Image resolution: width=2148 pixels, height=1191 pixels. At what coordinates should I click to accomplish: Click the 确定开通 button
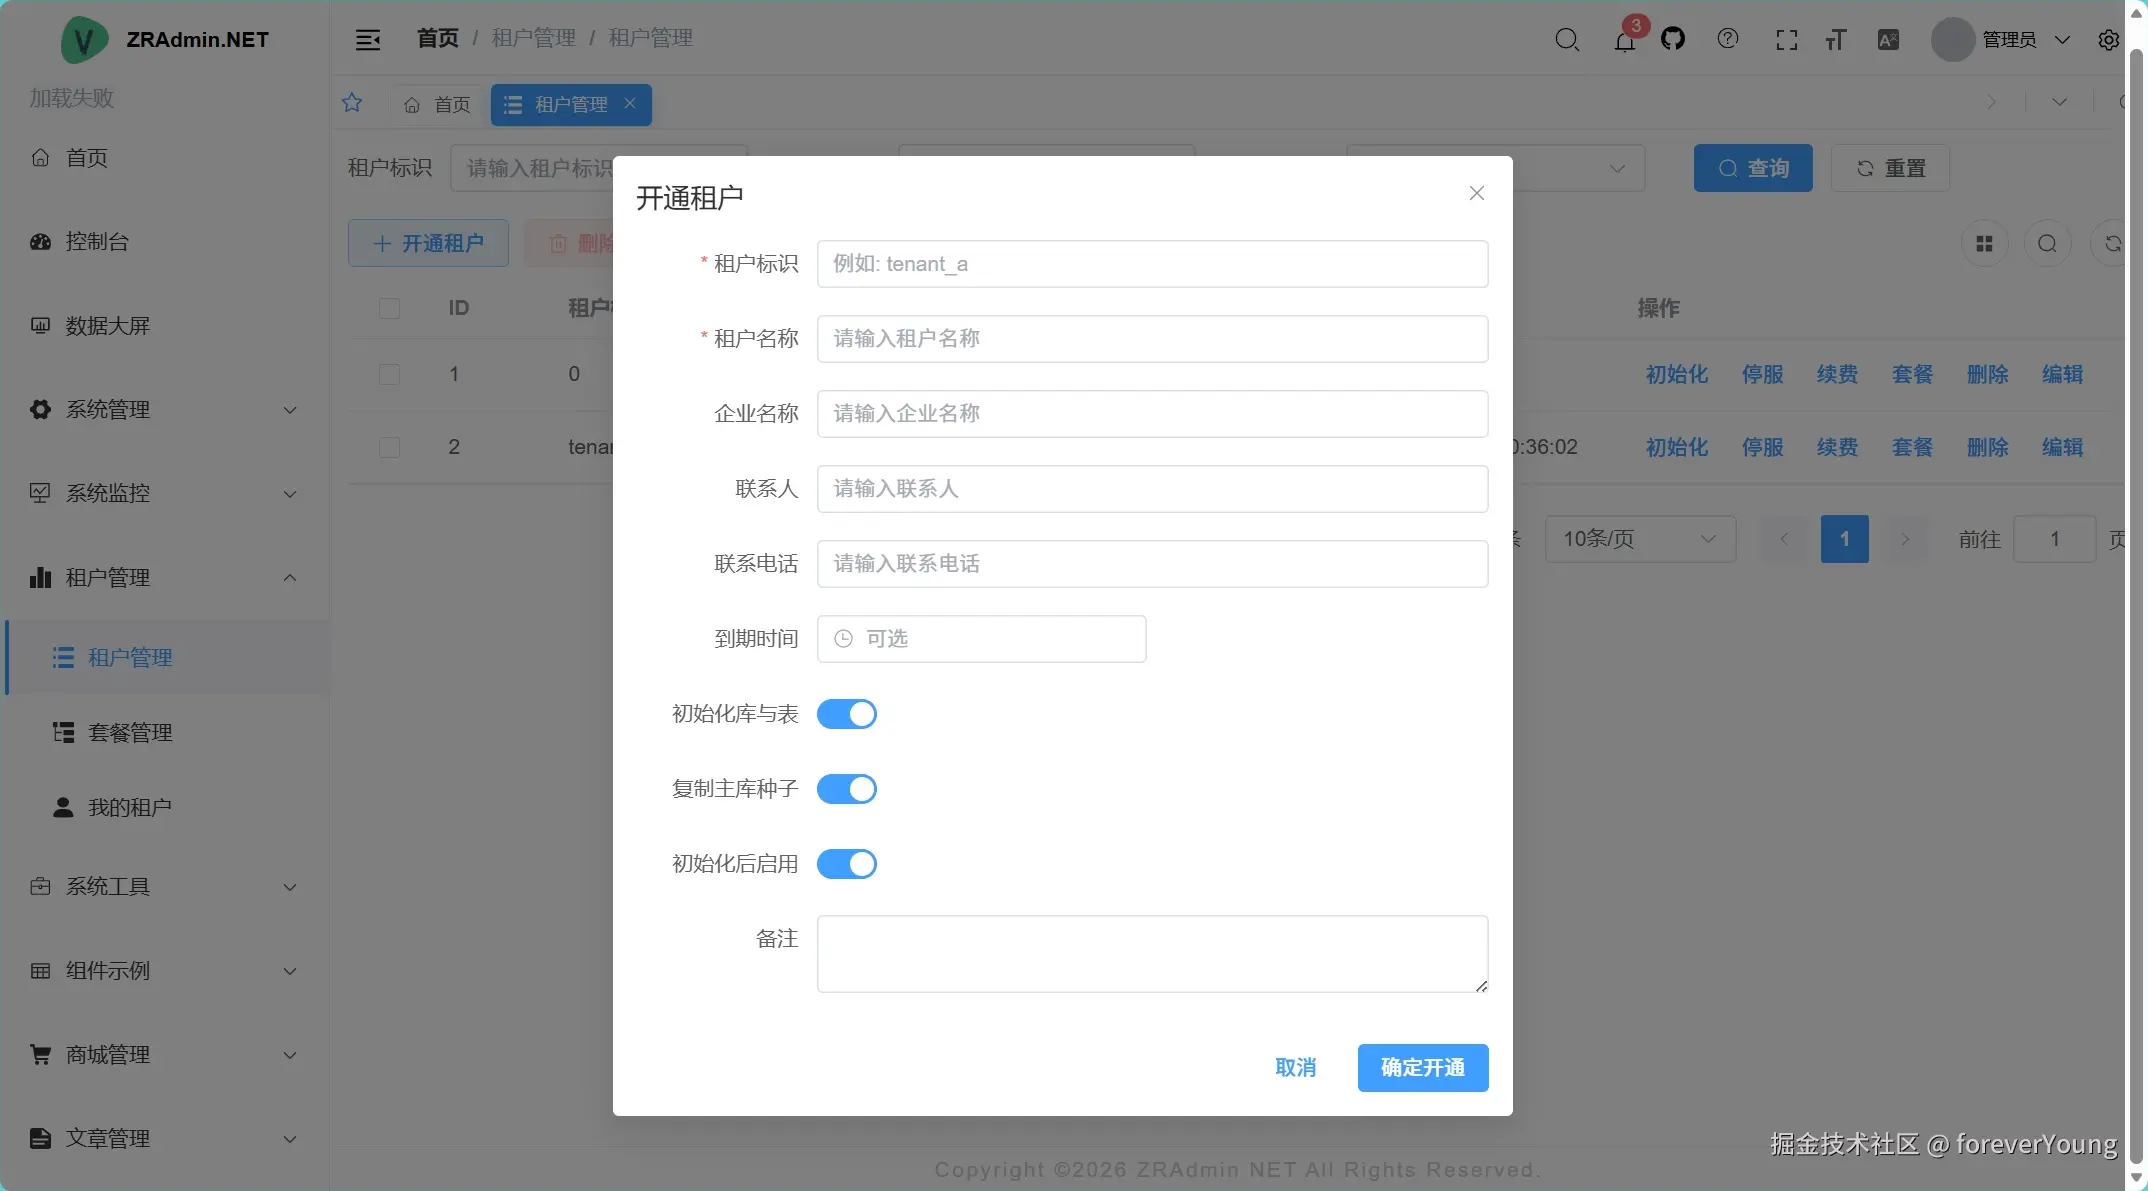pos(1423,1068)
